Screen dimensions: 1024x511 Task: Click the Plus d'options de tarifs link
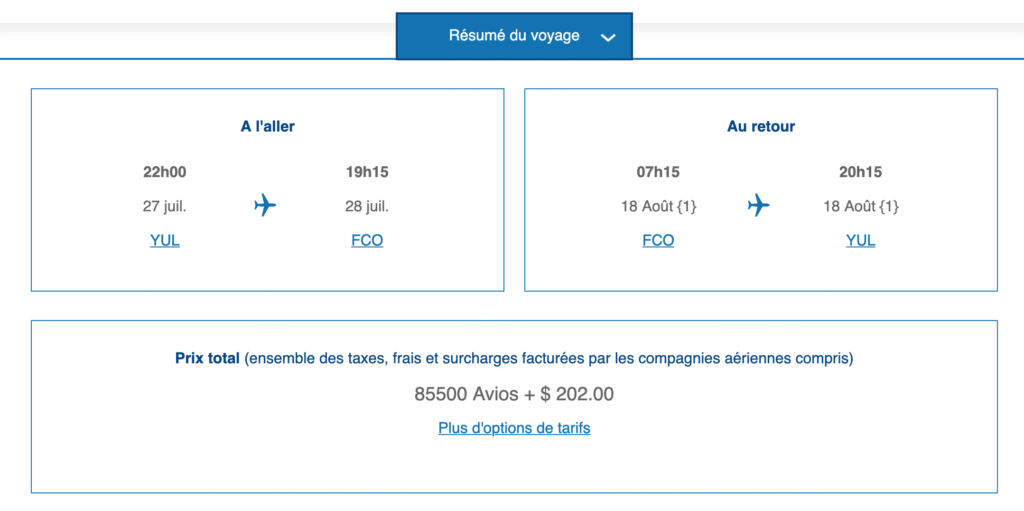pos(514,428)
